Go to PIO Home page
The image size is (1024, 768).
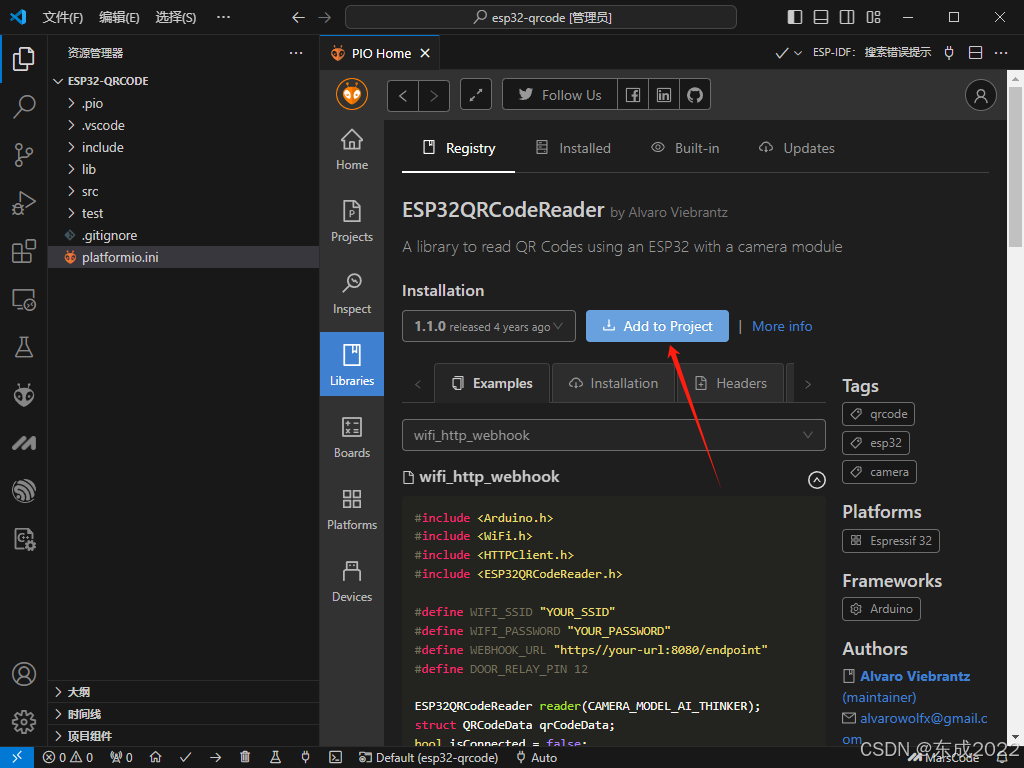coord(352,150)
